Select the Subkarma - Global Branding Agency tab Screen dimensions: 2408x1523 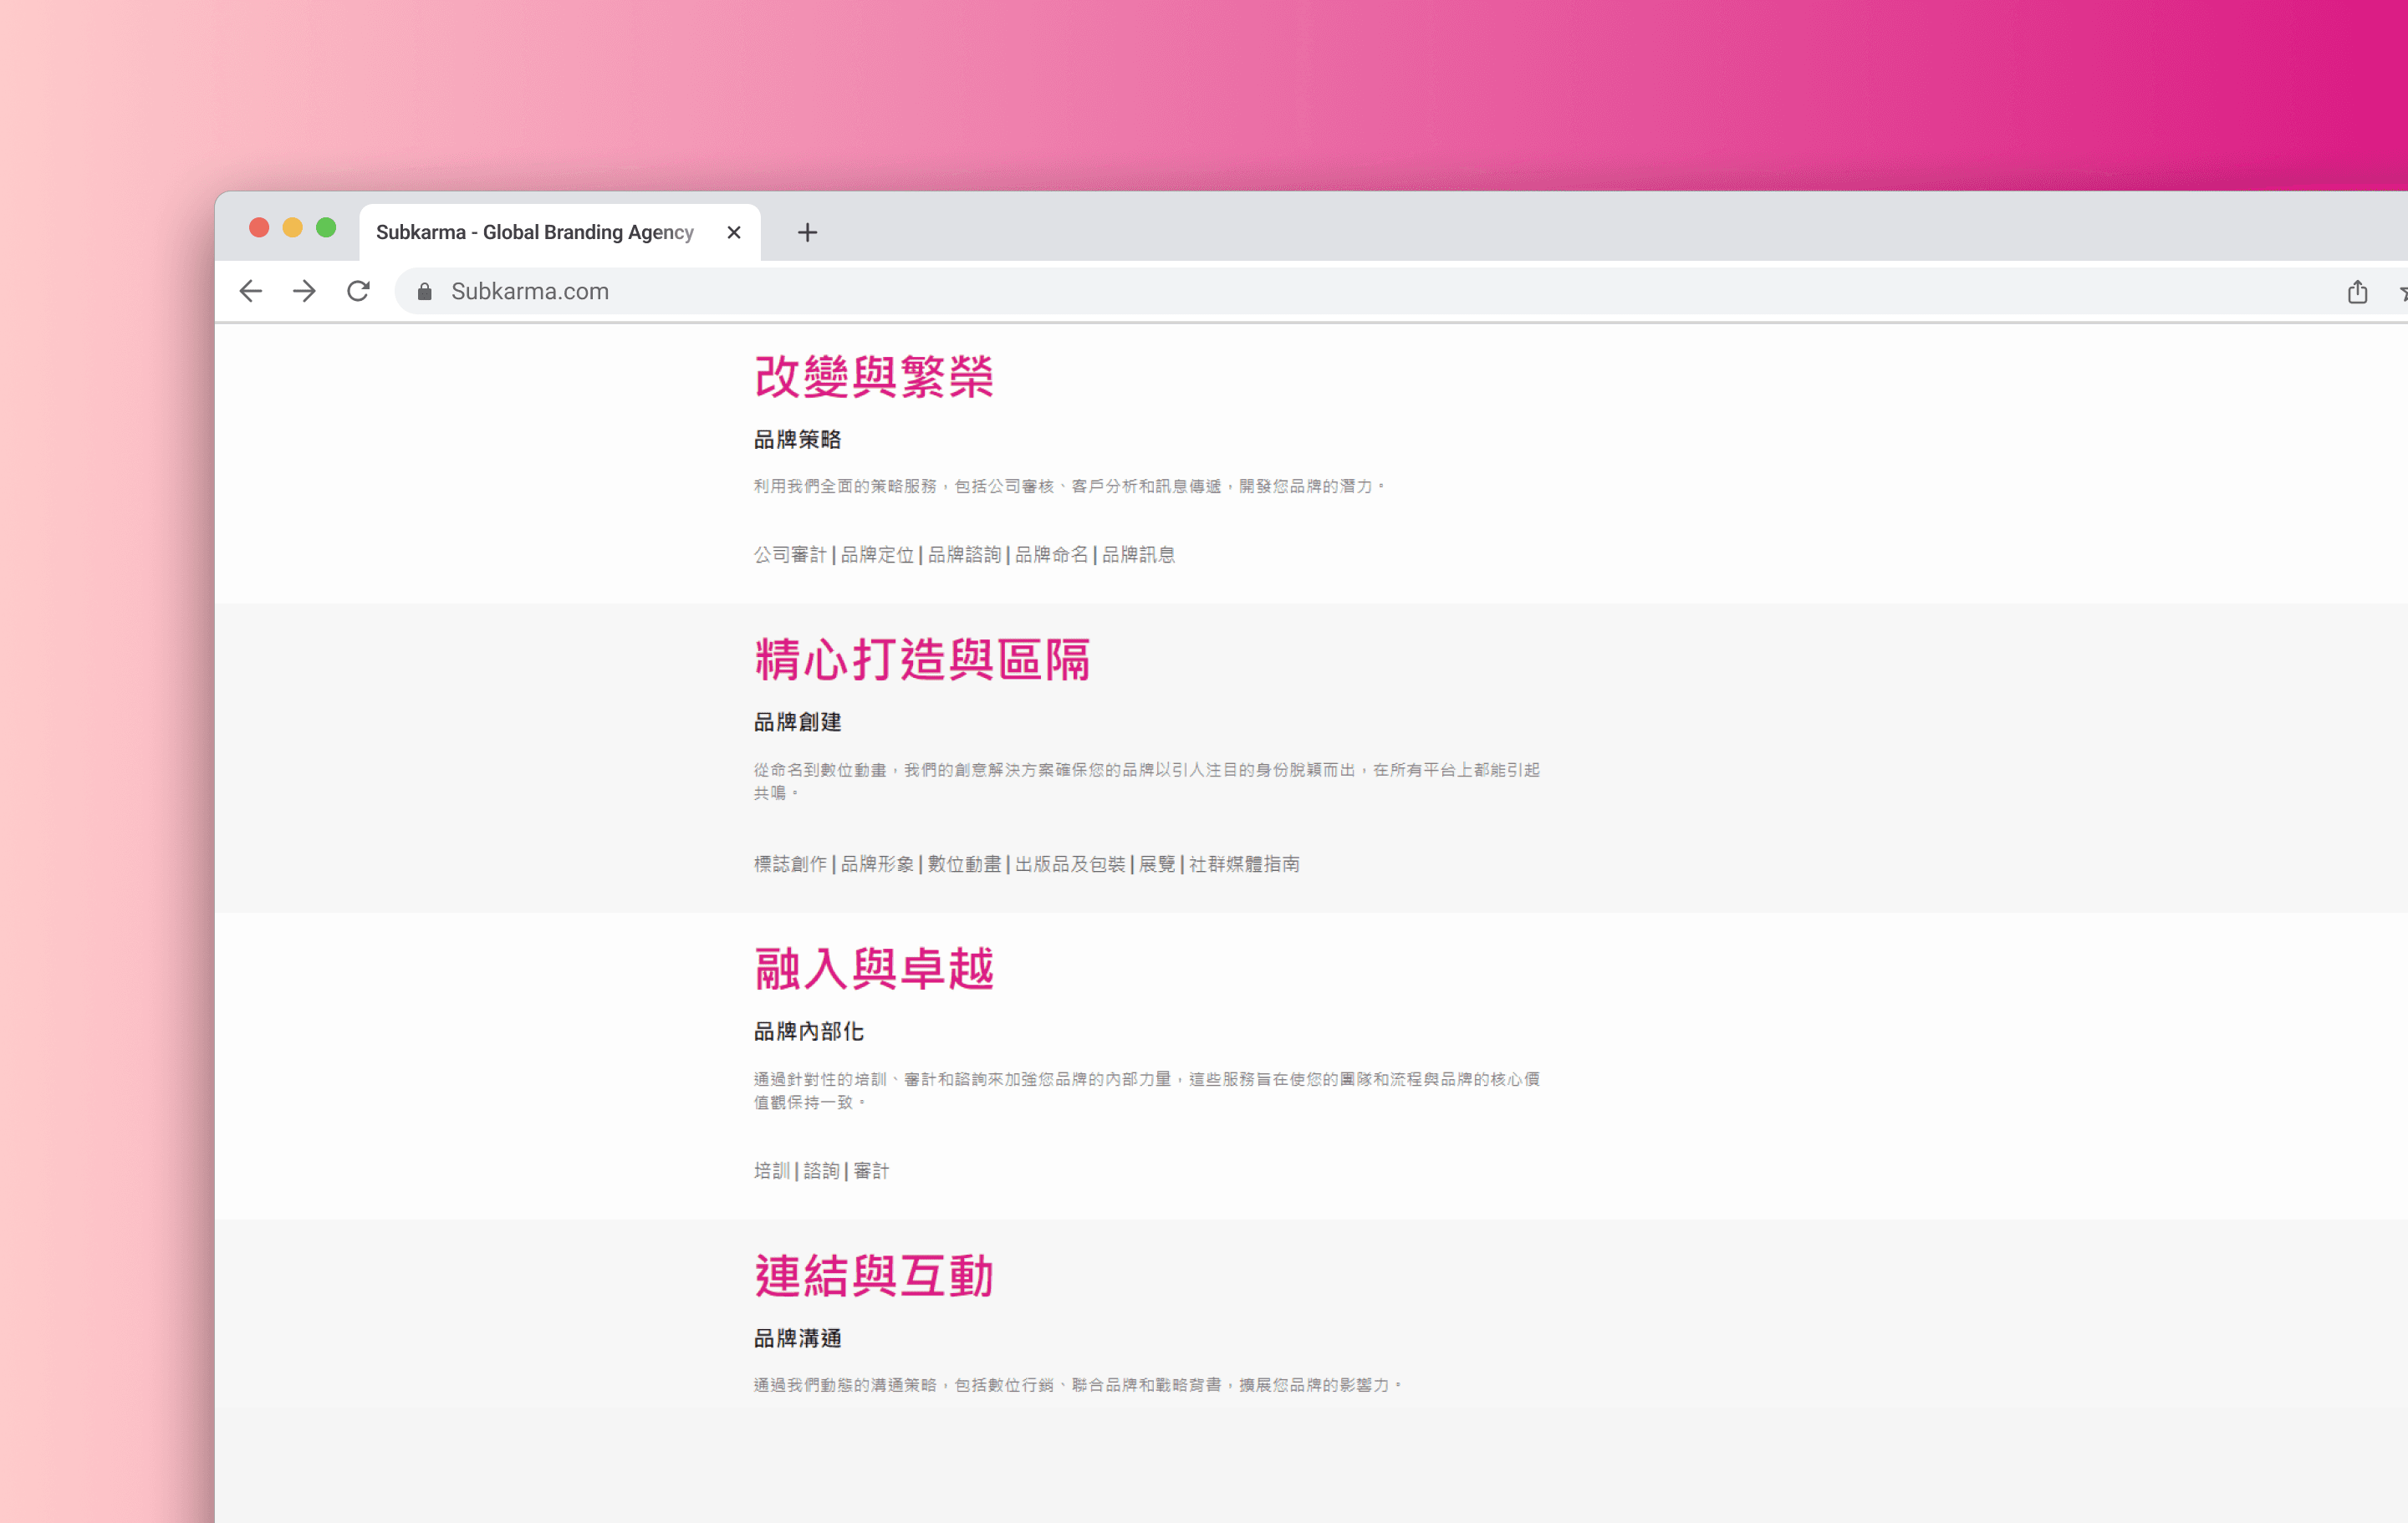[x=560, y=232]
